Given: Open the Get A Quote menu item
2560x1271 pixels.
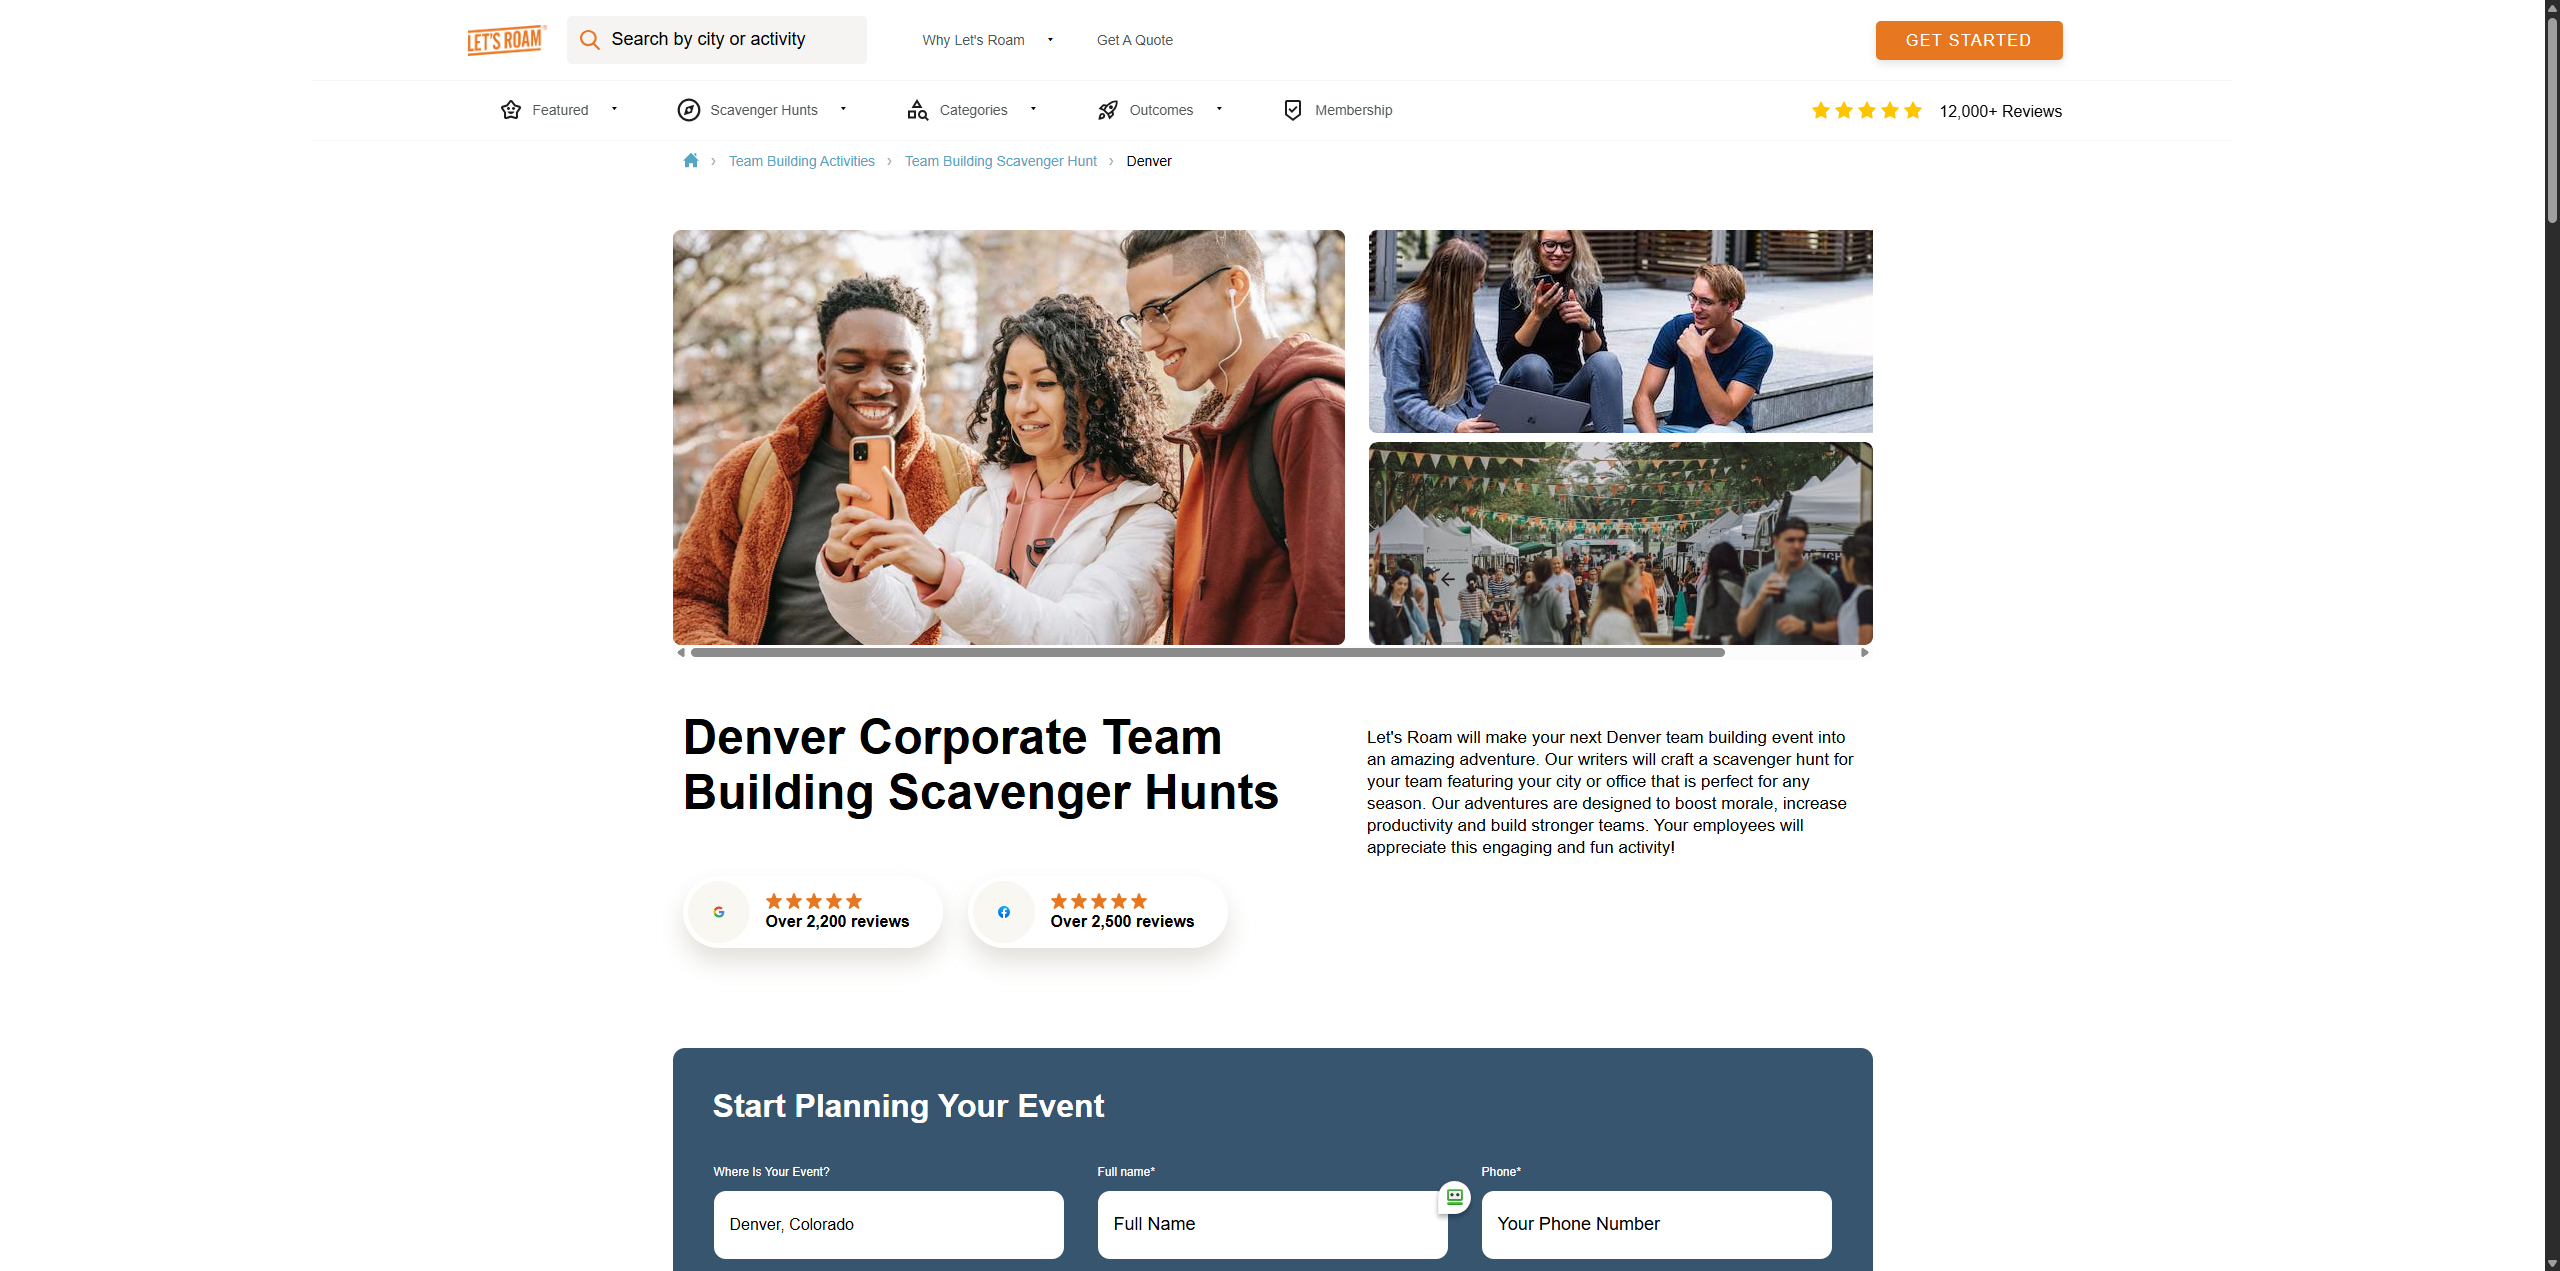Looking at the screenshot, I should pyautogui.click(x=1135, y=40).
